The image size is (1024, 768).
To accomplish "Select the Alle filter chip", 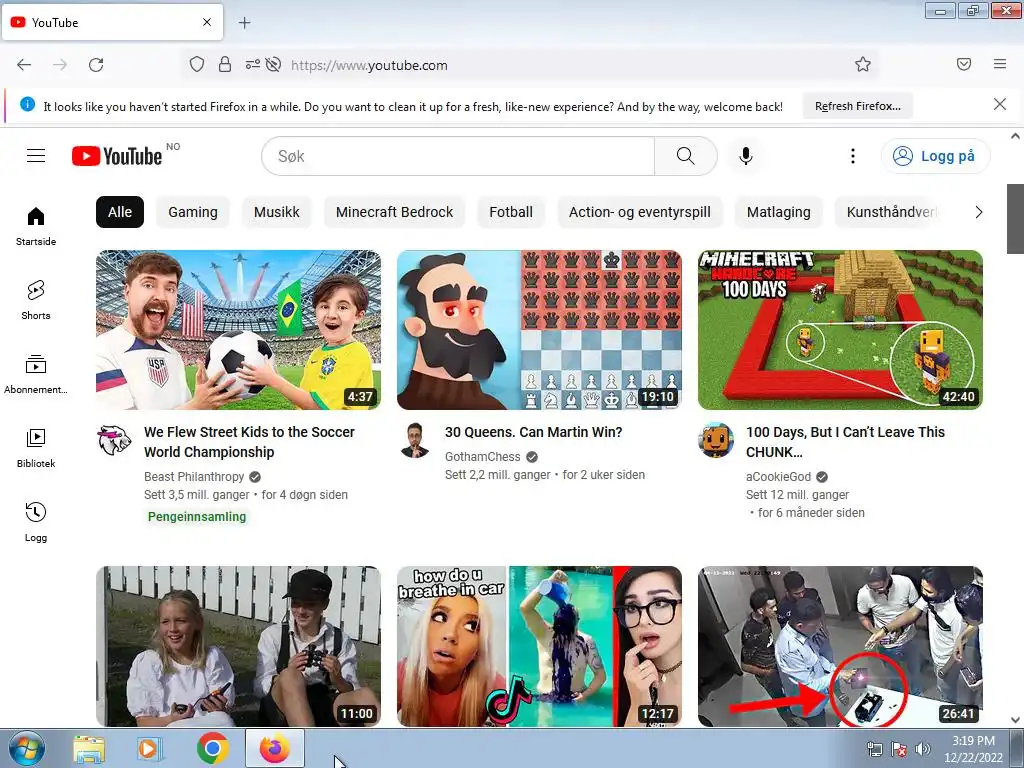I will coord(120,212).
